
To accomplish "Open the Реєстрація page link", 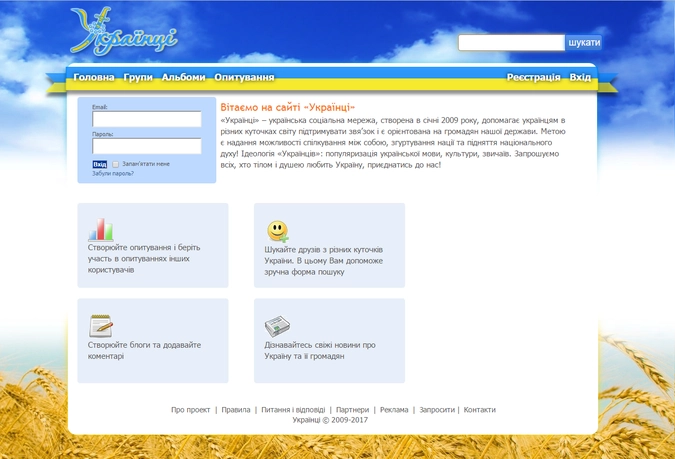I will point(533,77).
